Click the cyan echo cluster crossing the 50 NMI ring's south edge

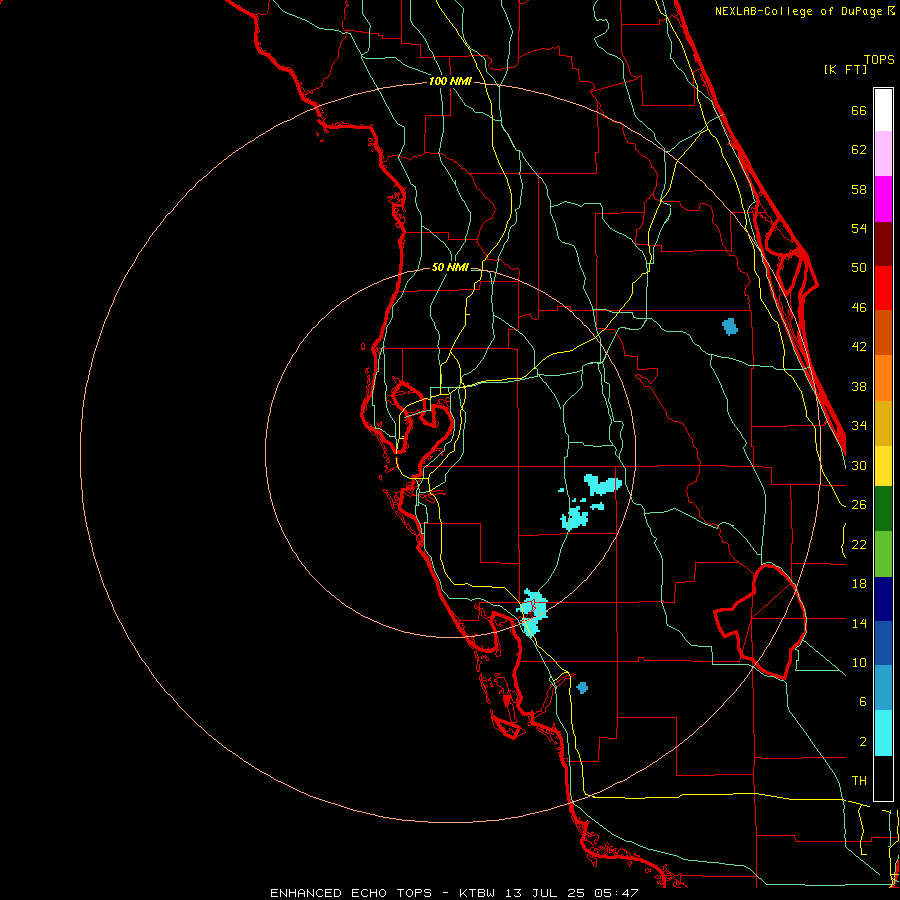pyautogui.click(x=533, y=612)
